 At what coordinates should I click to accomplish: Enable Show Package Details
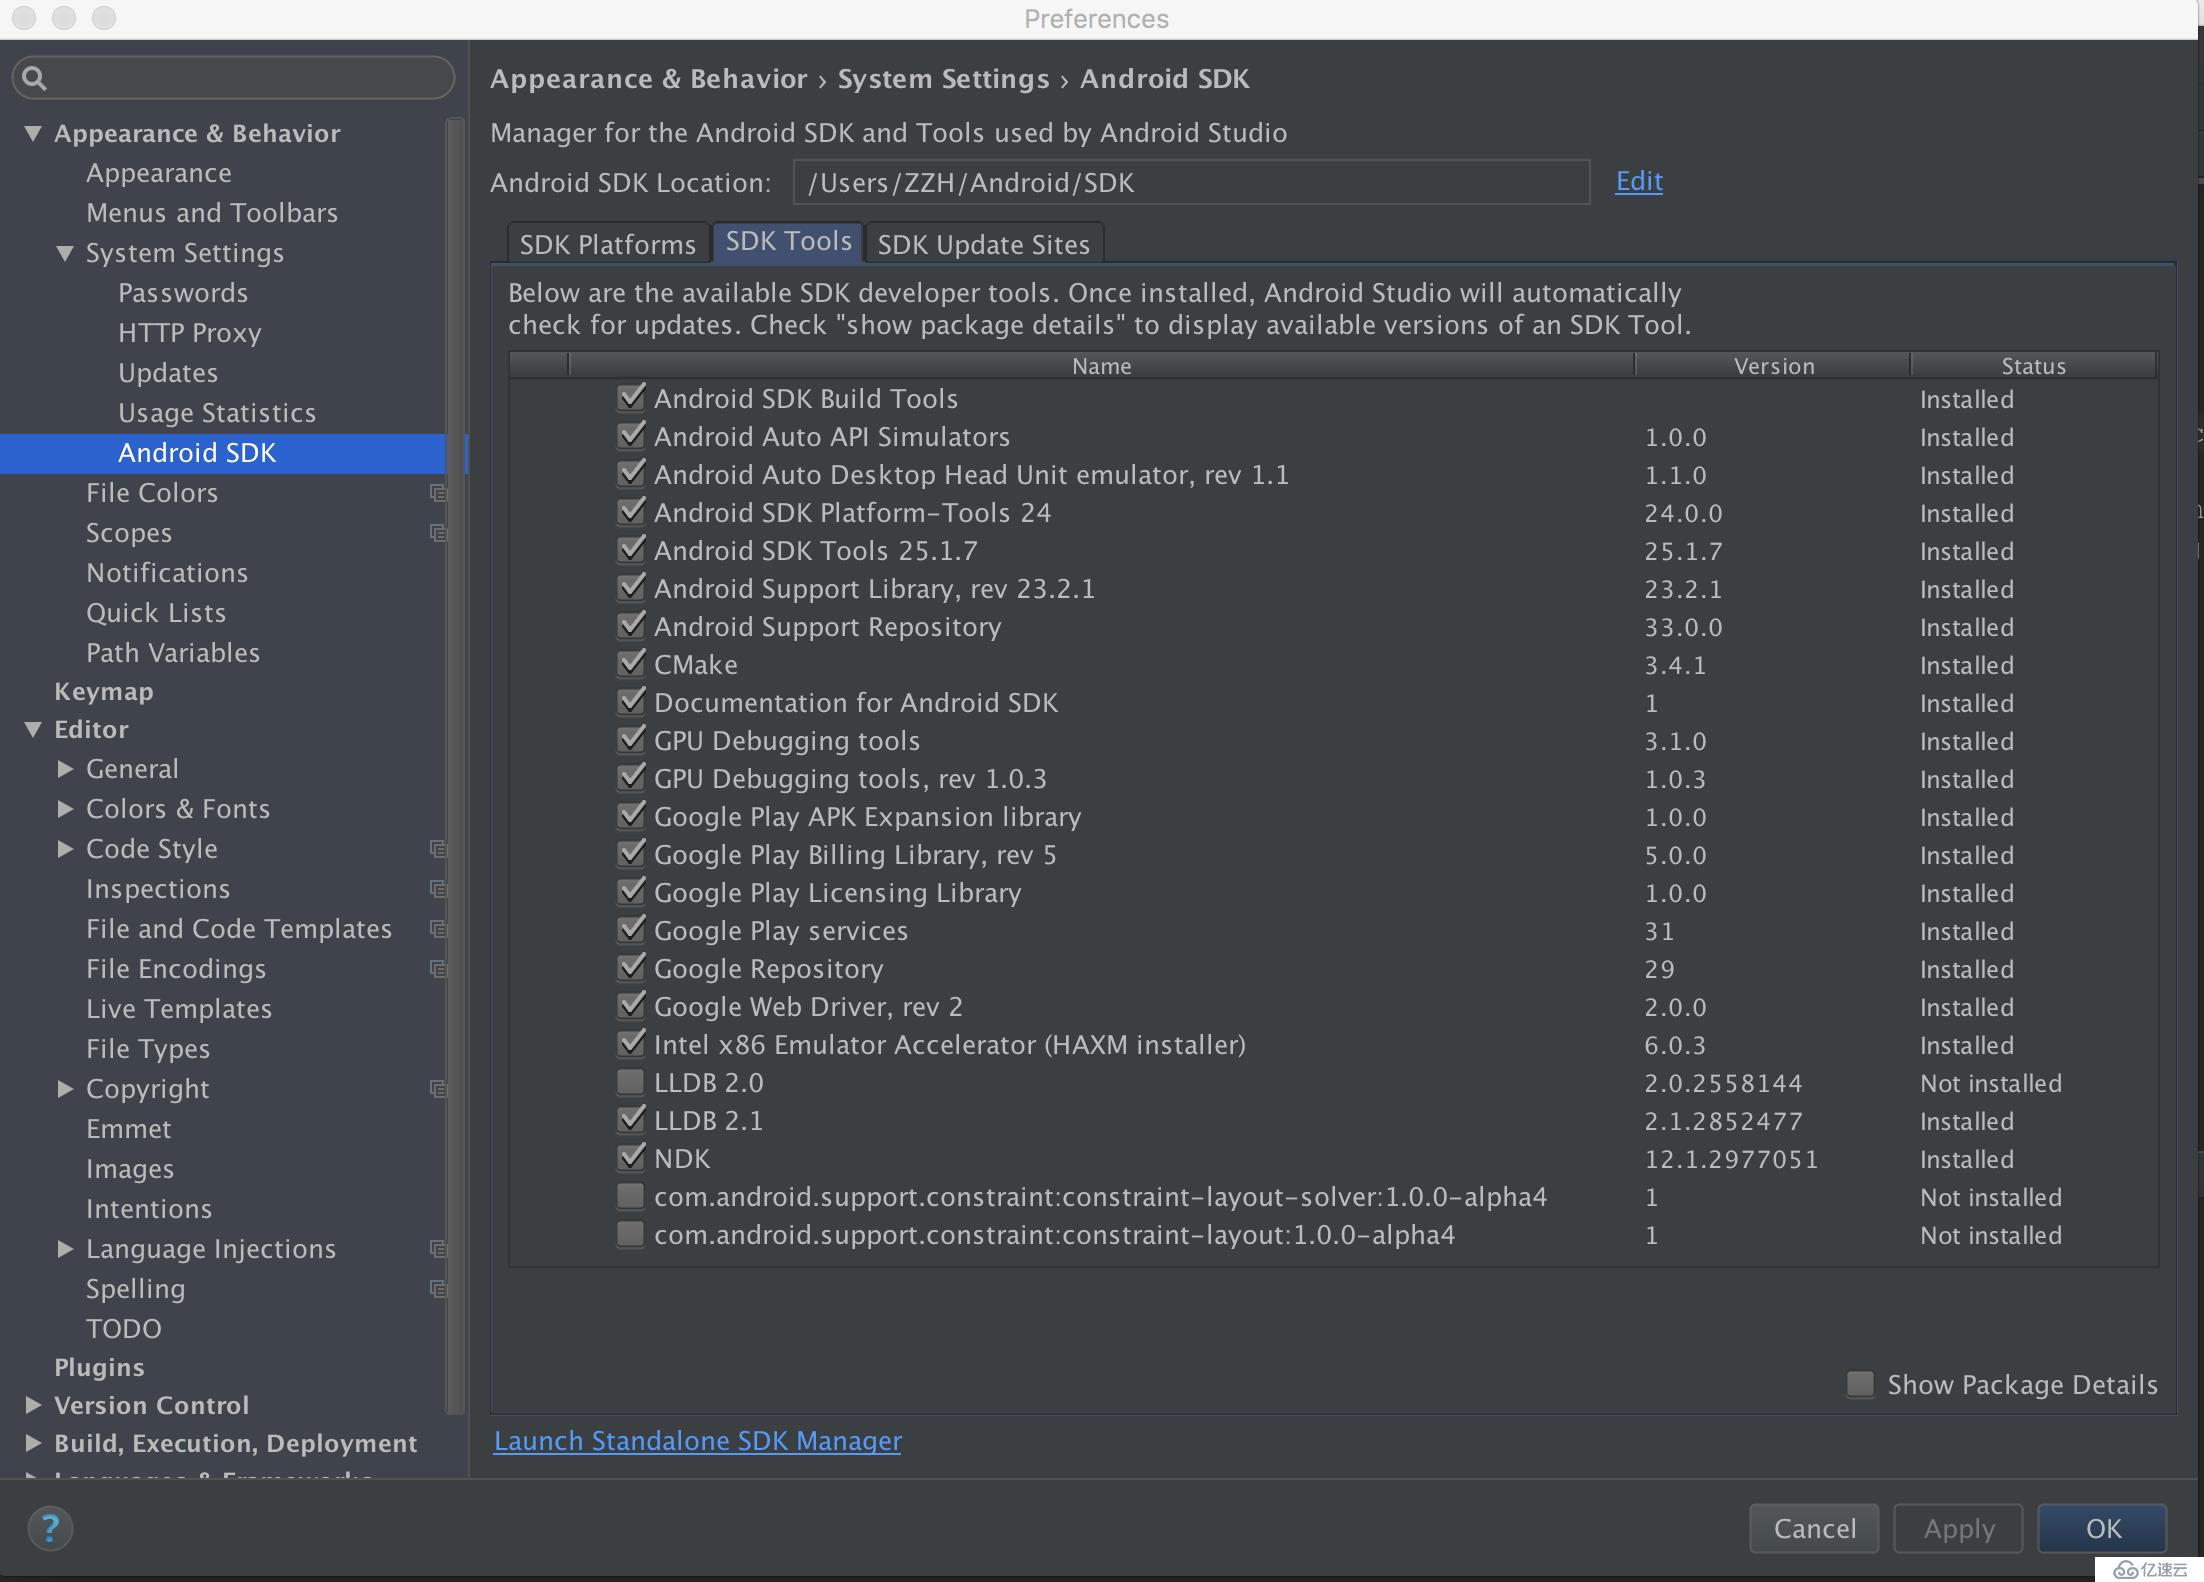coord(1860,1384)
